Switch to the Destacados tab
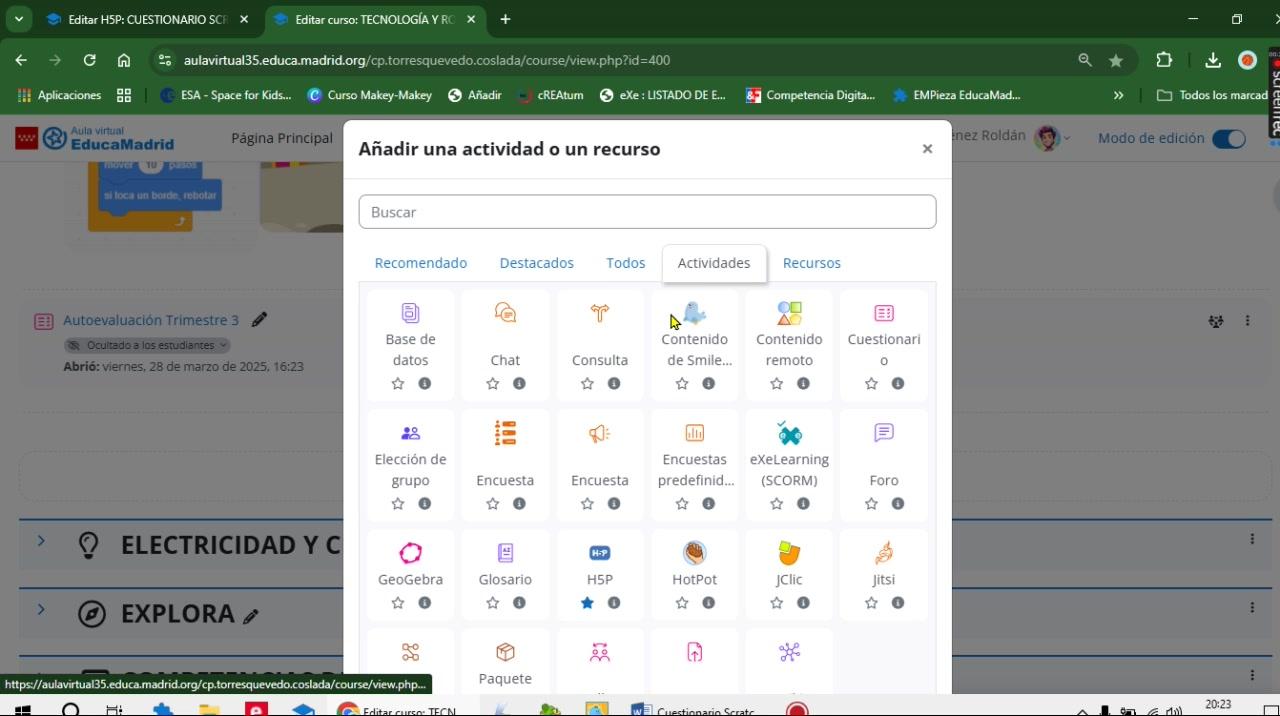 [x=537, y=263]
